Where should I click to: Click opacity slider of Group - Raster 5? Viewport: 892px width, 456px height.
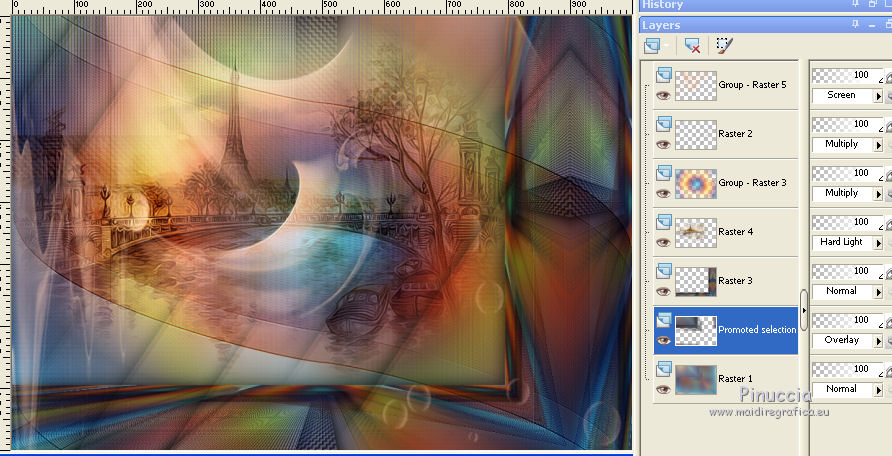[848, 75]
